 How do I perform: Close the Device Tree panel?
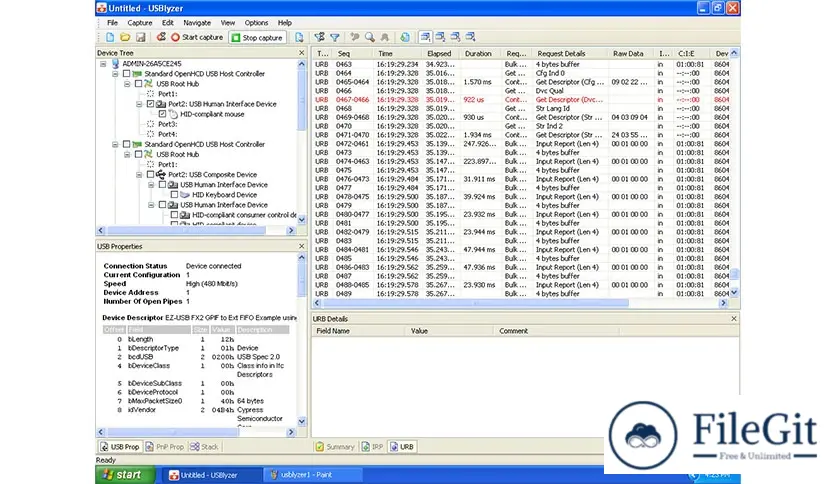[301, 53]
